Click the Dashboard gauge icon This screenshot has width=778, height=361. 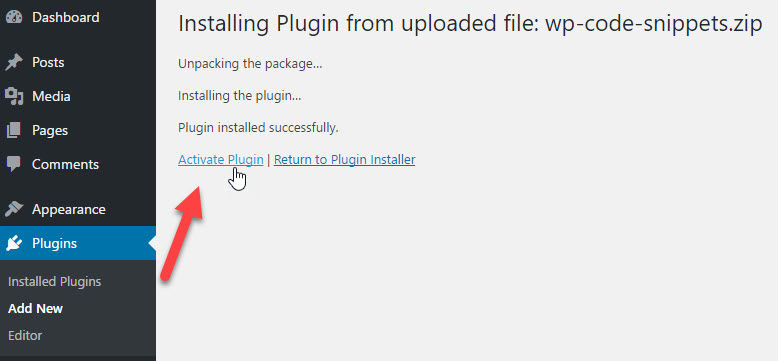[x=14, y=17]
